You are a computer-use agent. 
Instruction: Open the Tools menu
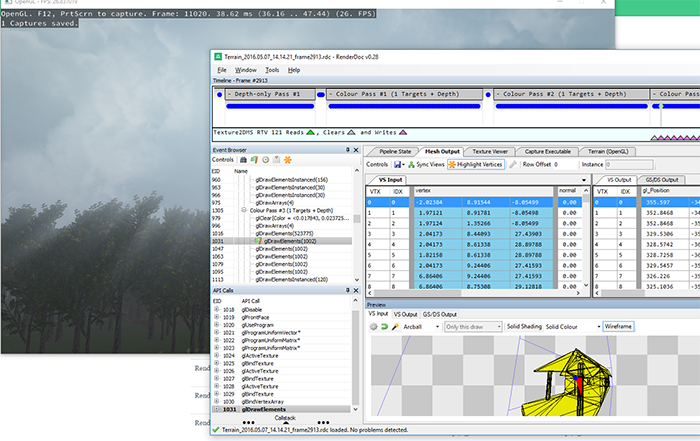272,70
